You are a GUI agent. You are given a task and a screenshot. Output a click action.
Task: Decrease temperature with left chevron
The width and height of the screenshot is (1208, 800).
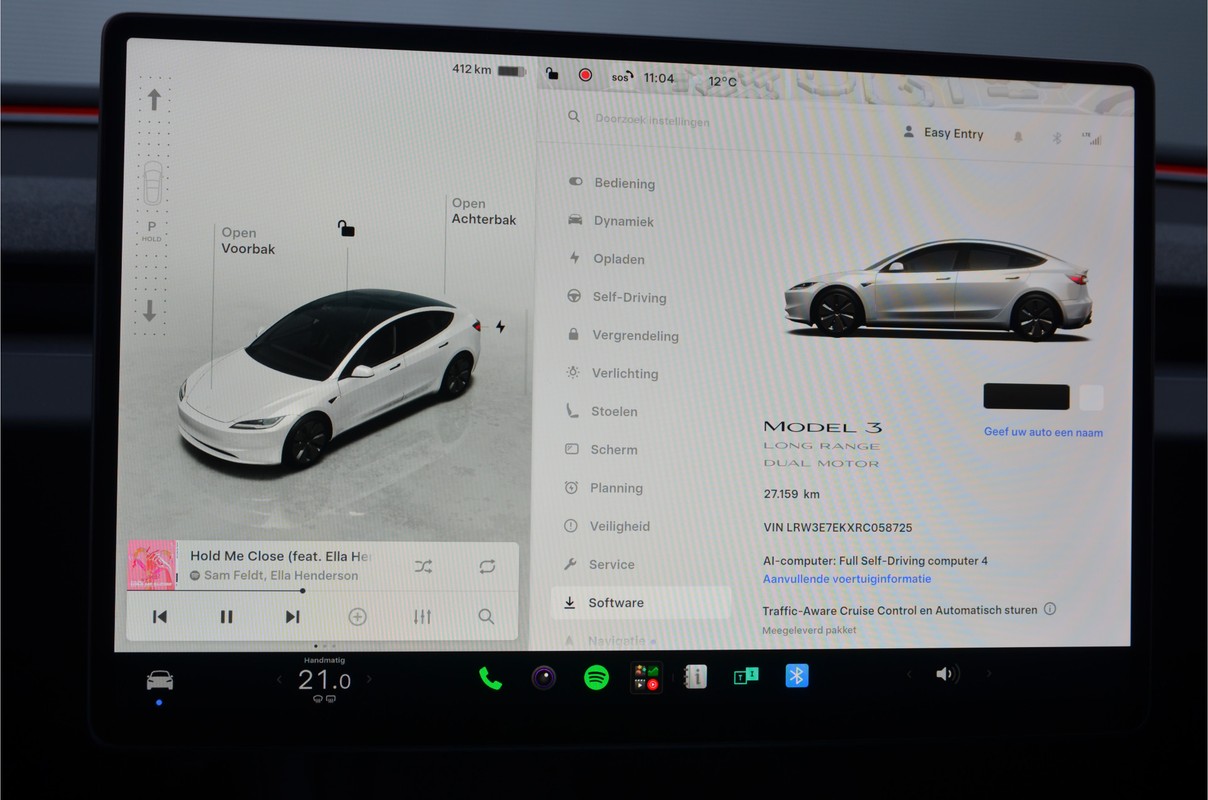click(280, 680)
